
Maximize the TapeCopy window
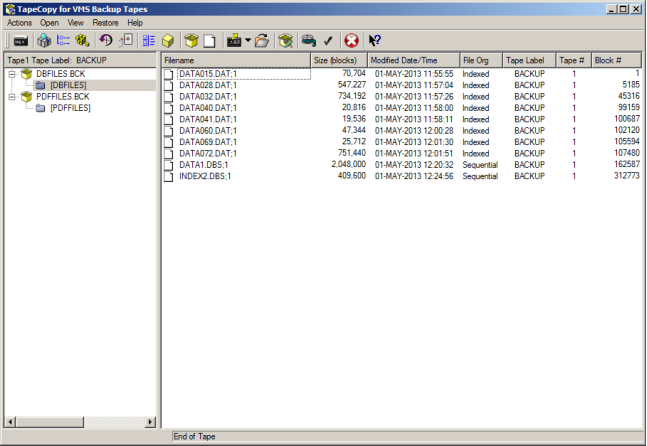point(623,9)
